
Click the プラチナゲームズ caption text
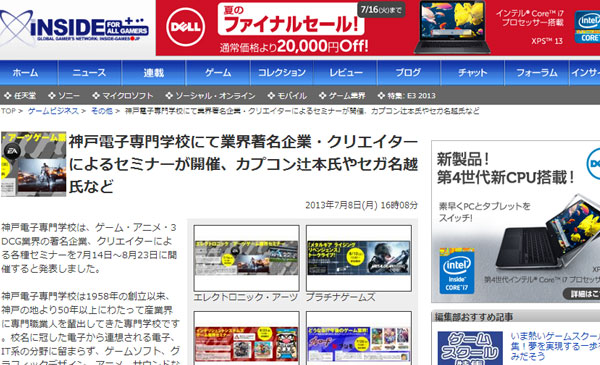click(341, 297)
